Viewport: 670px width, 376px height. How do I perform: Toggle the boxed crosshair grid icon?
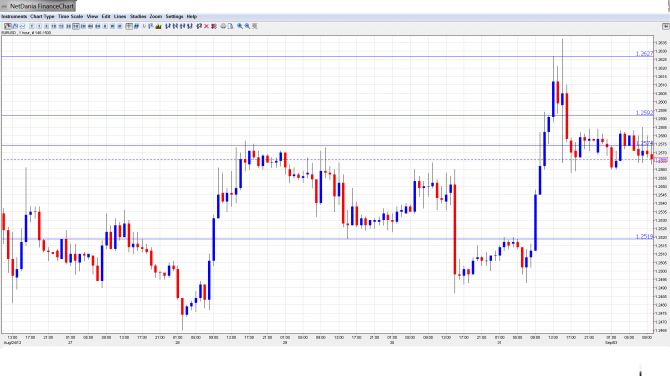(x=129, y=26)
